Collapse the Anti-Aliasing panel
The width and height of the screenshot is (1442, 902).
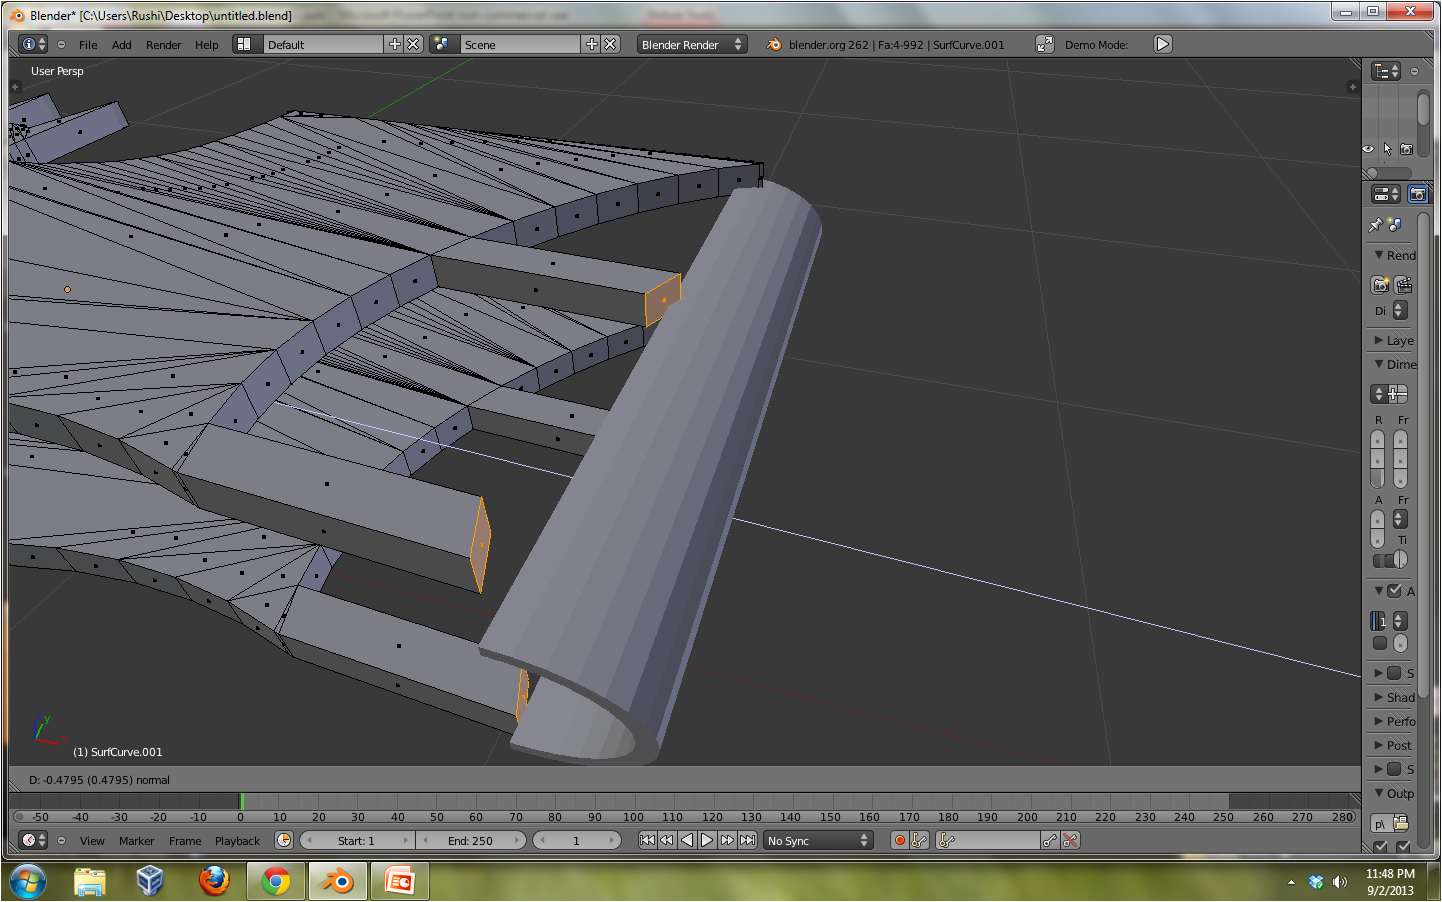point(1379,591)
